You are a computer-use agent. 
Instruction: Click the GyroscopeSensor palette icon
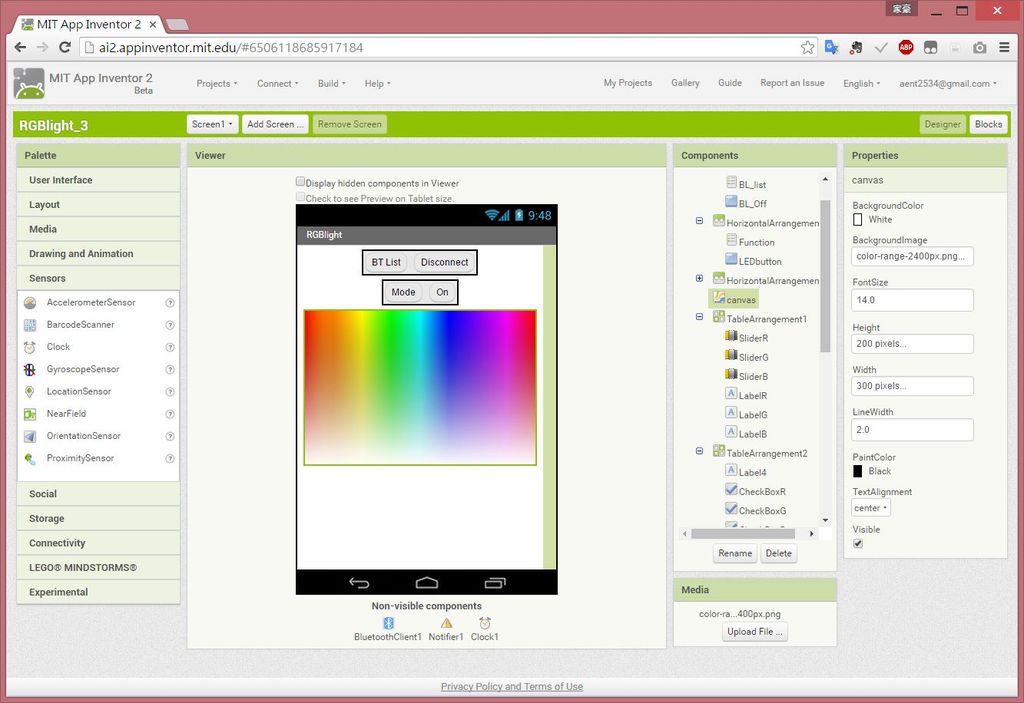point(30,369)
